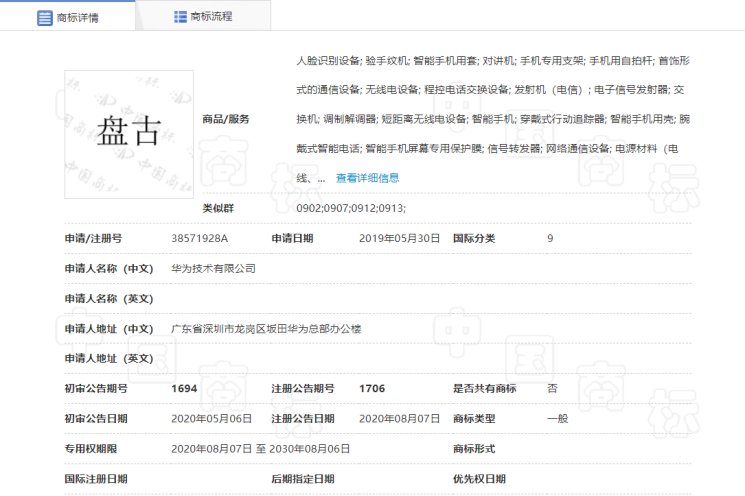
Task: Click the 优先权日期 label
Action: pos(479,479)
